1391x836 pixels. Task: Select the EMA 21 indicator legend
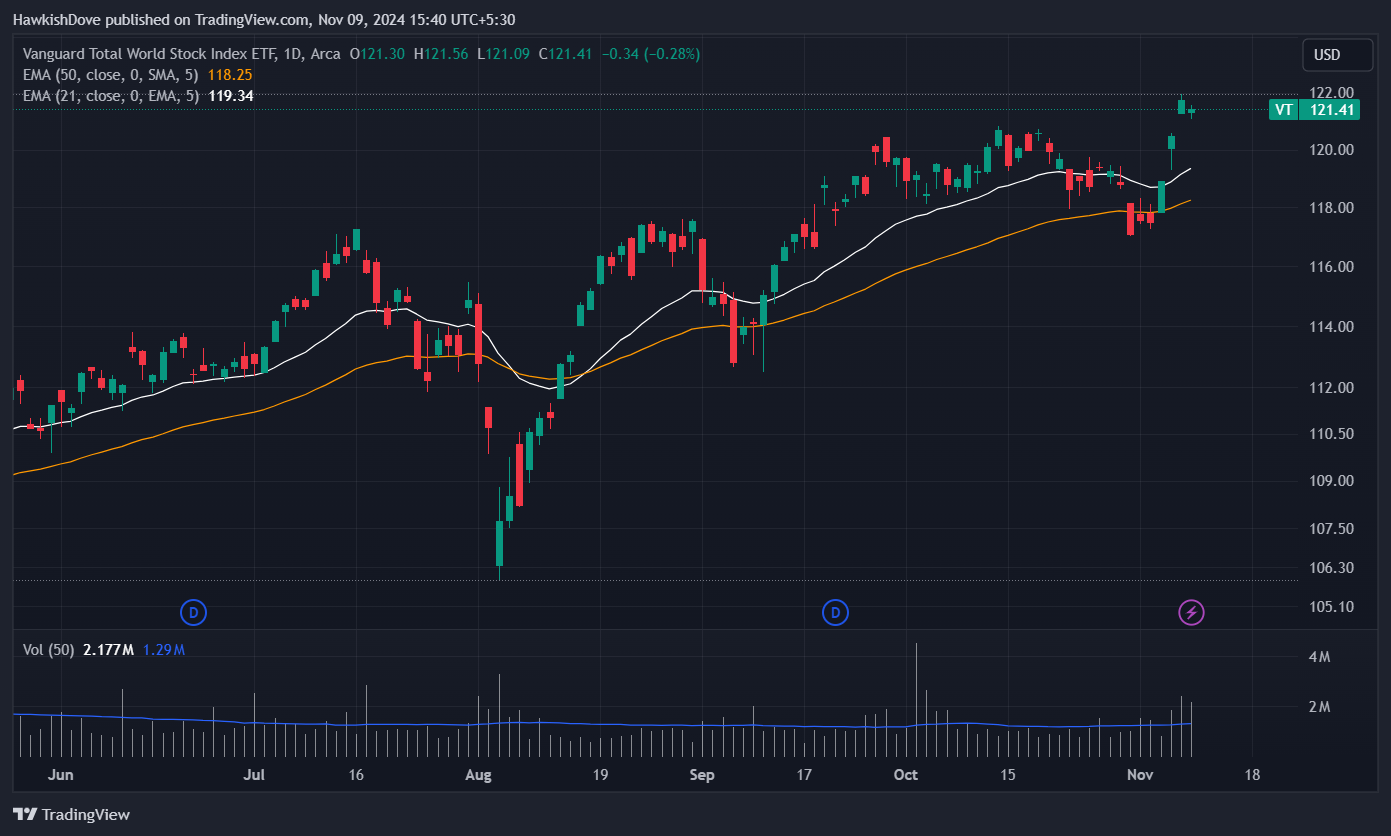(x=110, y=96)
